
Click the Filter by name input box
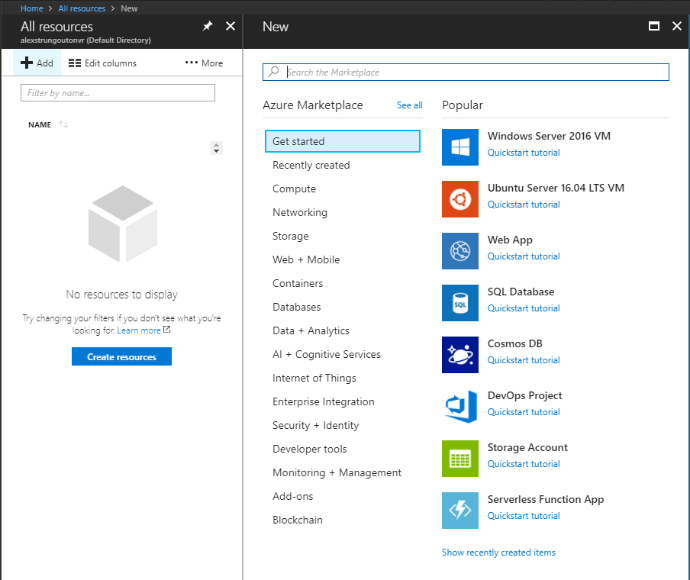118,93
